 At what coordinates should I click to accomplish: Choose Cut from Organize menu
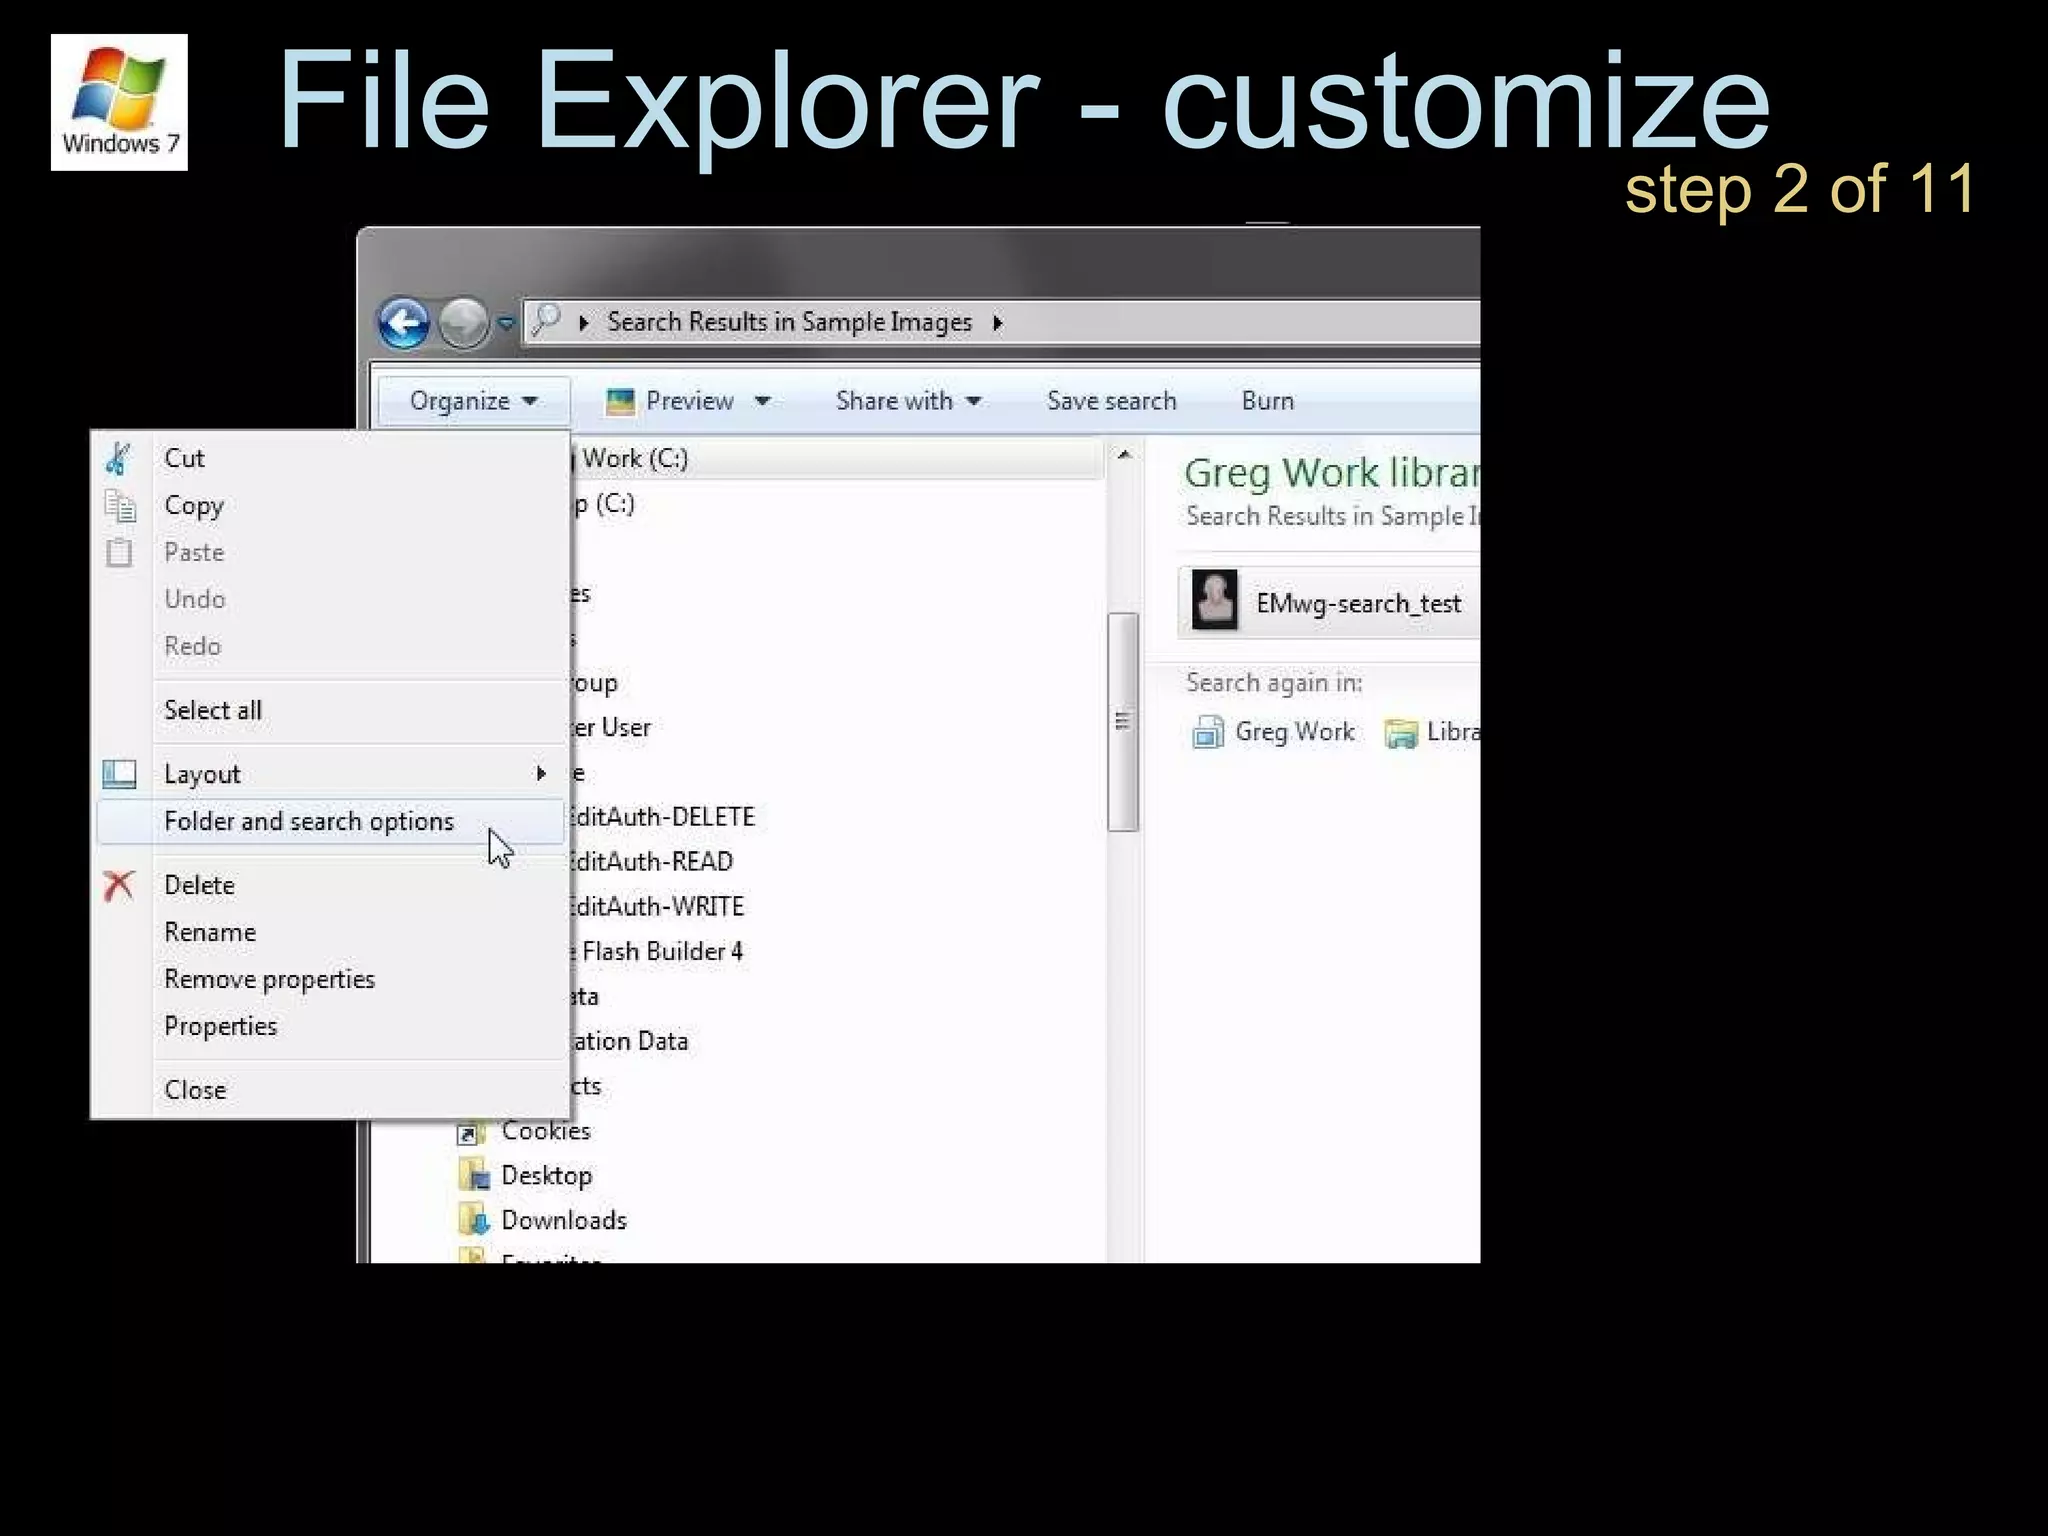[330, 458]
